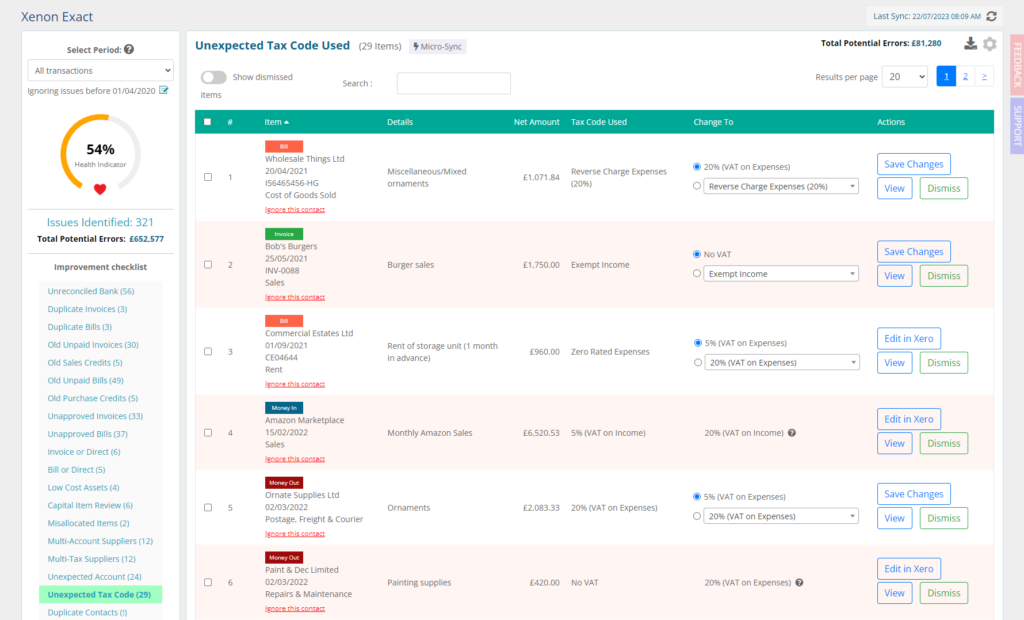The width and height of the screenshot is (1024, 620).
Task: Click Save Changes for Wholesale Things Ltd
Action: pos(913,164)
